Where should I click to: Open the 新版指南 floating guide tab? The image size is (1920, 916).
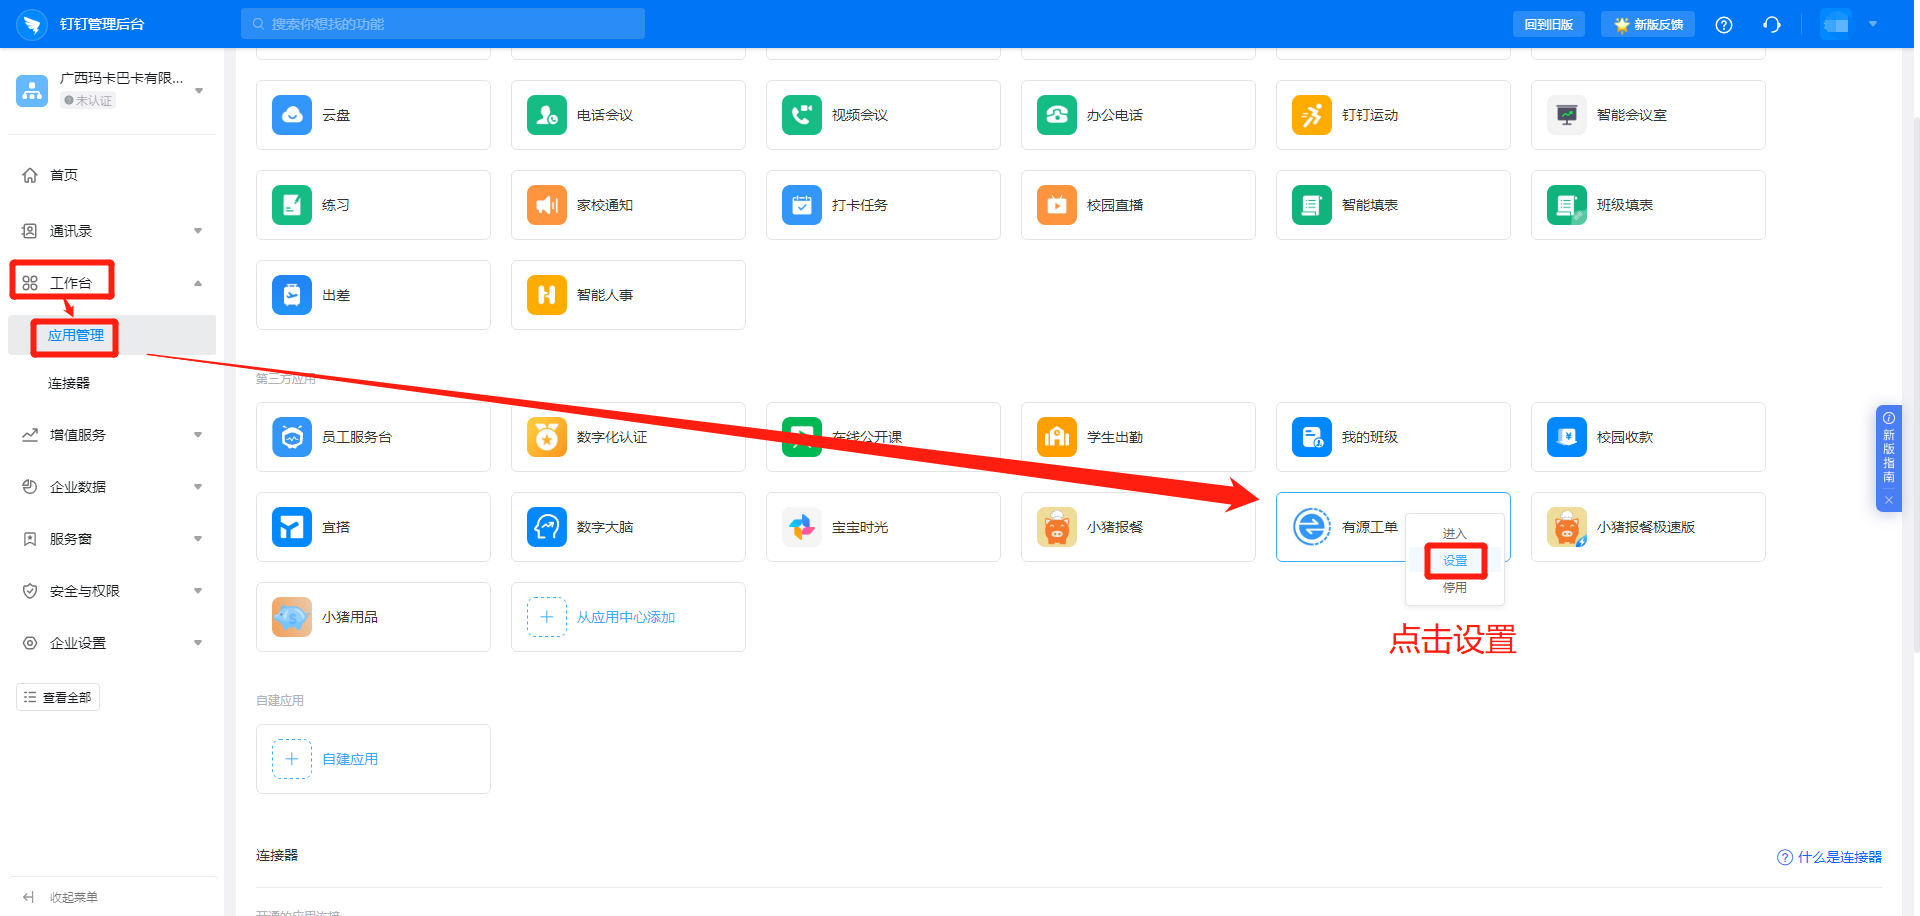[x=1889, y=450]
